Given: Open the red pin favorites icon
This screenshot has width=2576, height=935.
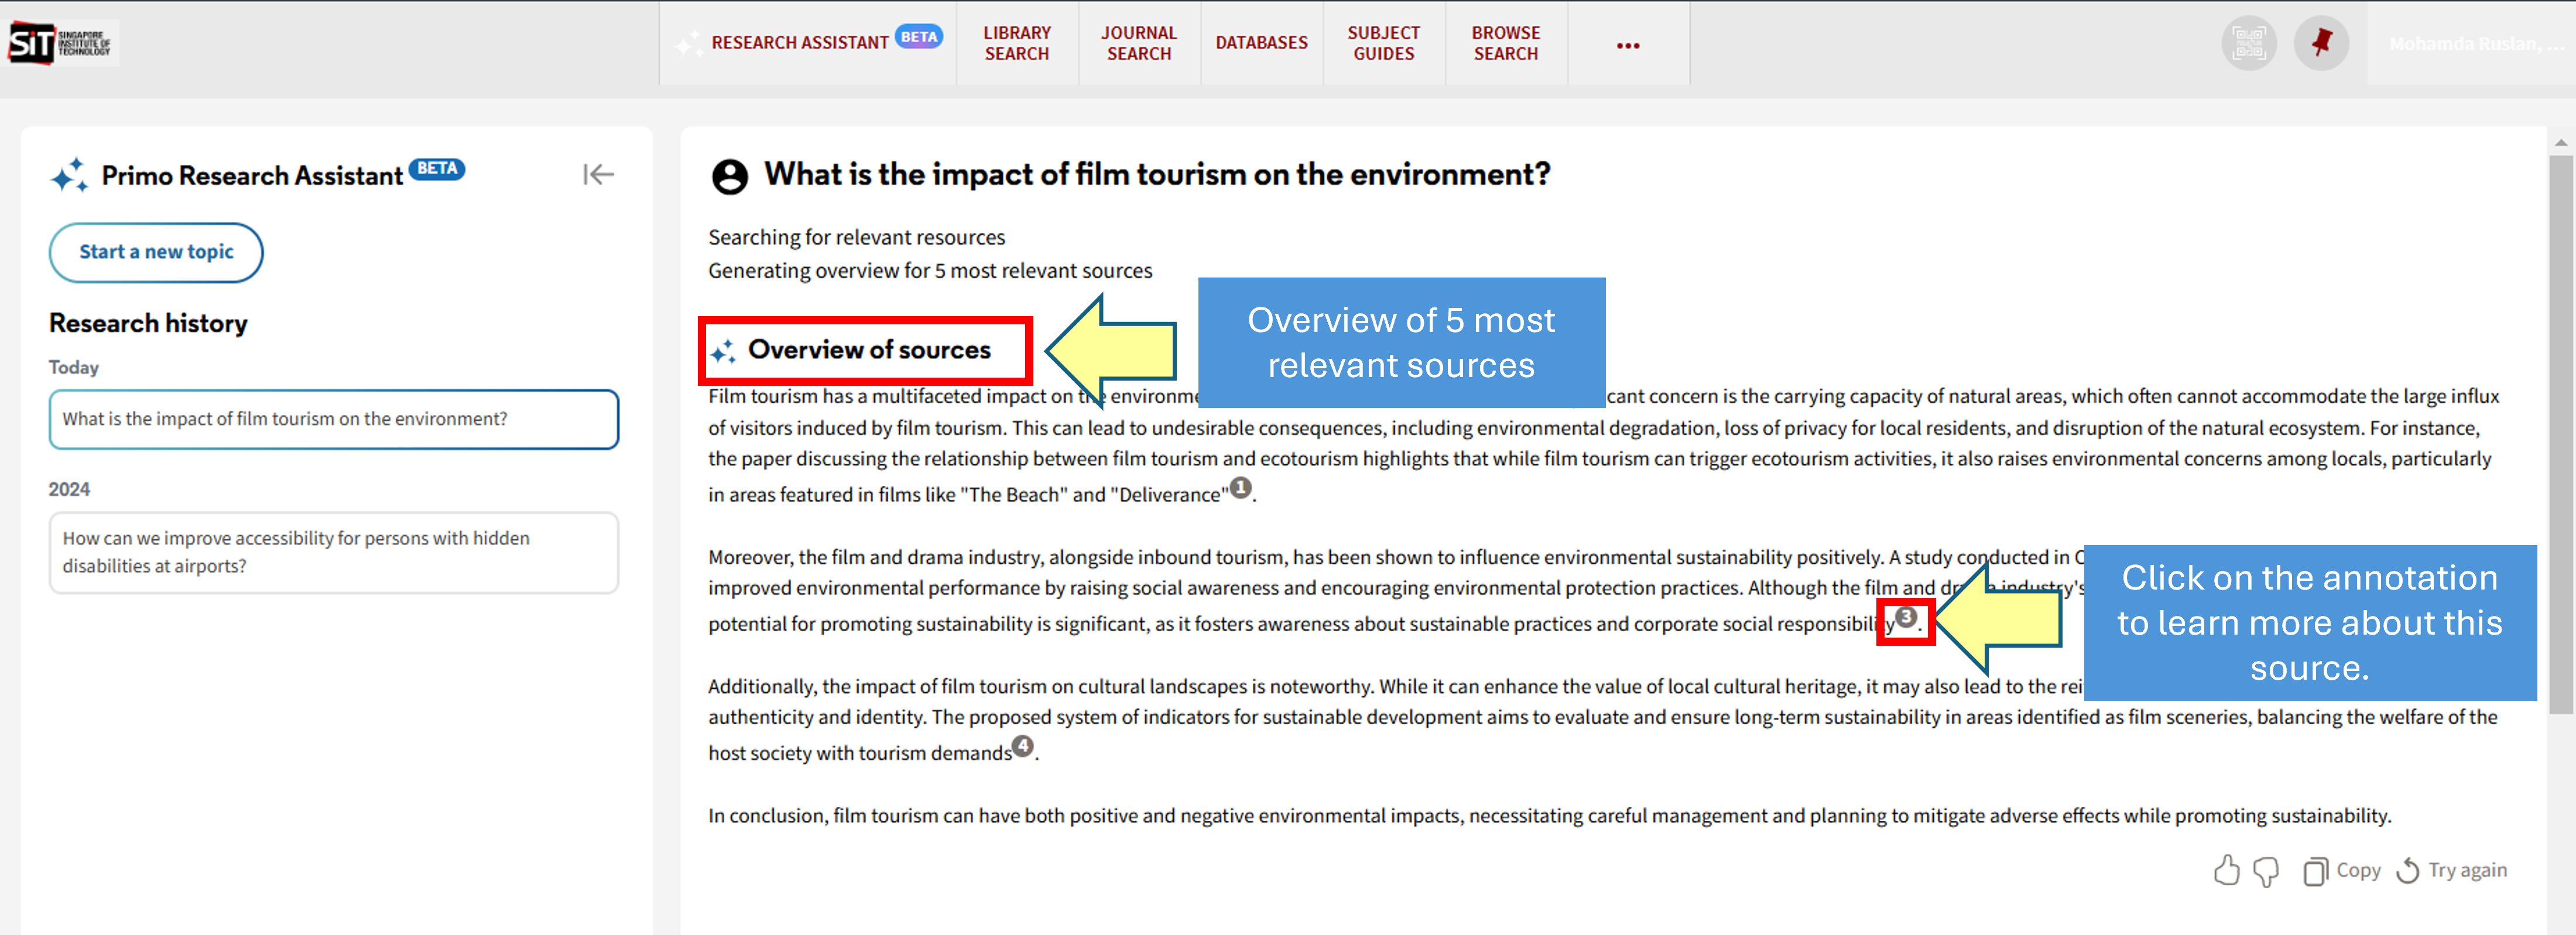Looking at the screenshot, I should point(2321,43).
